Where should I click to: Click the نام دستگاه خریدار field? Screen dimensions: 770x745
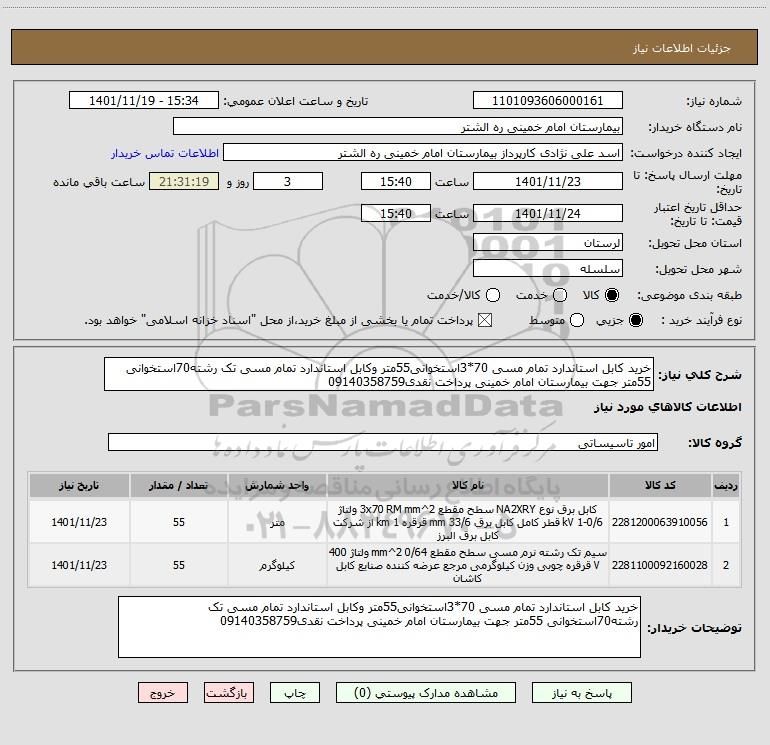coord(398,126)
